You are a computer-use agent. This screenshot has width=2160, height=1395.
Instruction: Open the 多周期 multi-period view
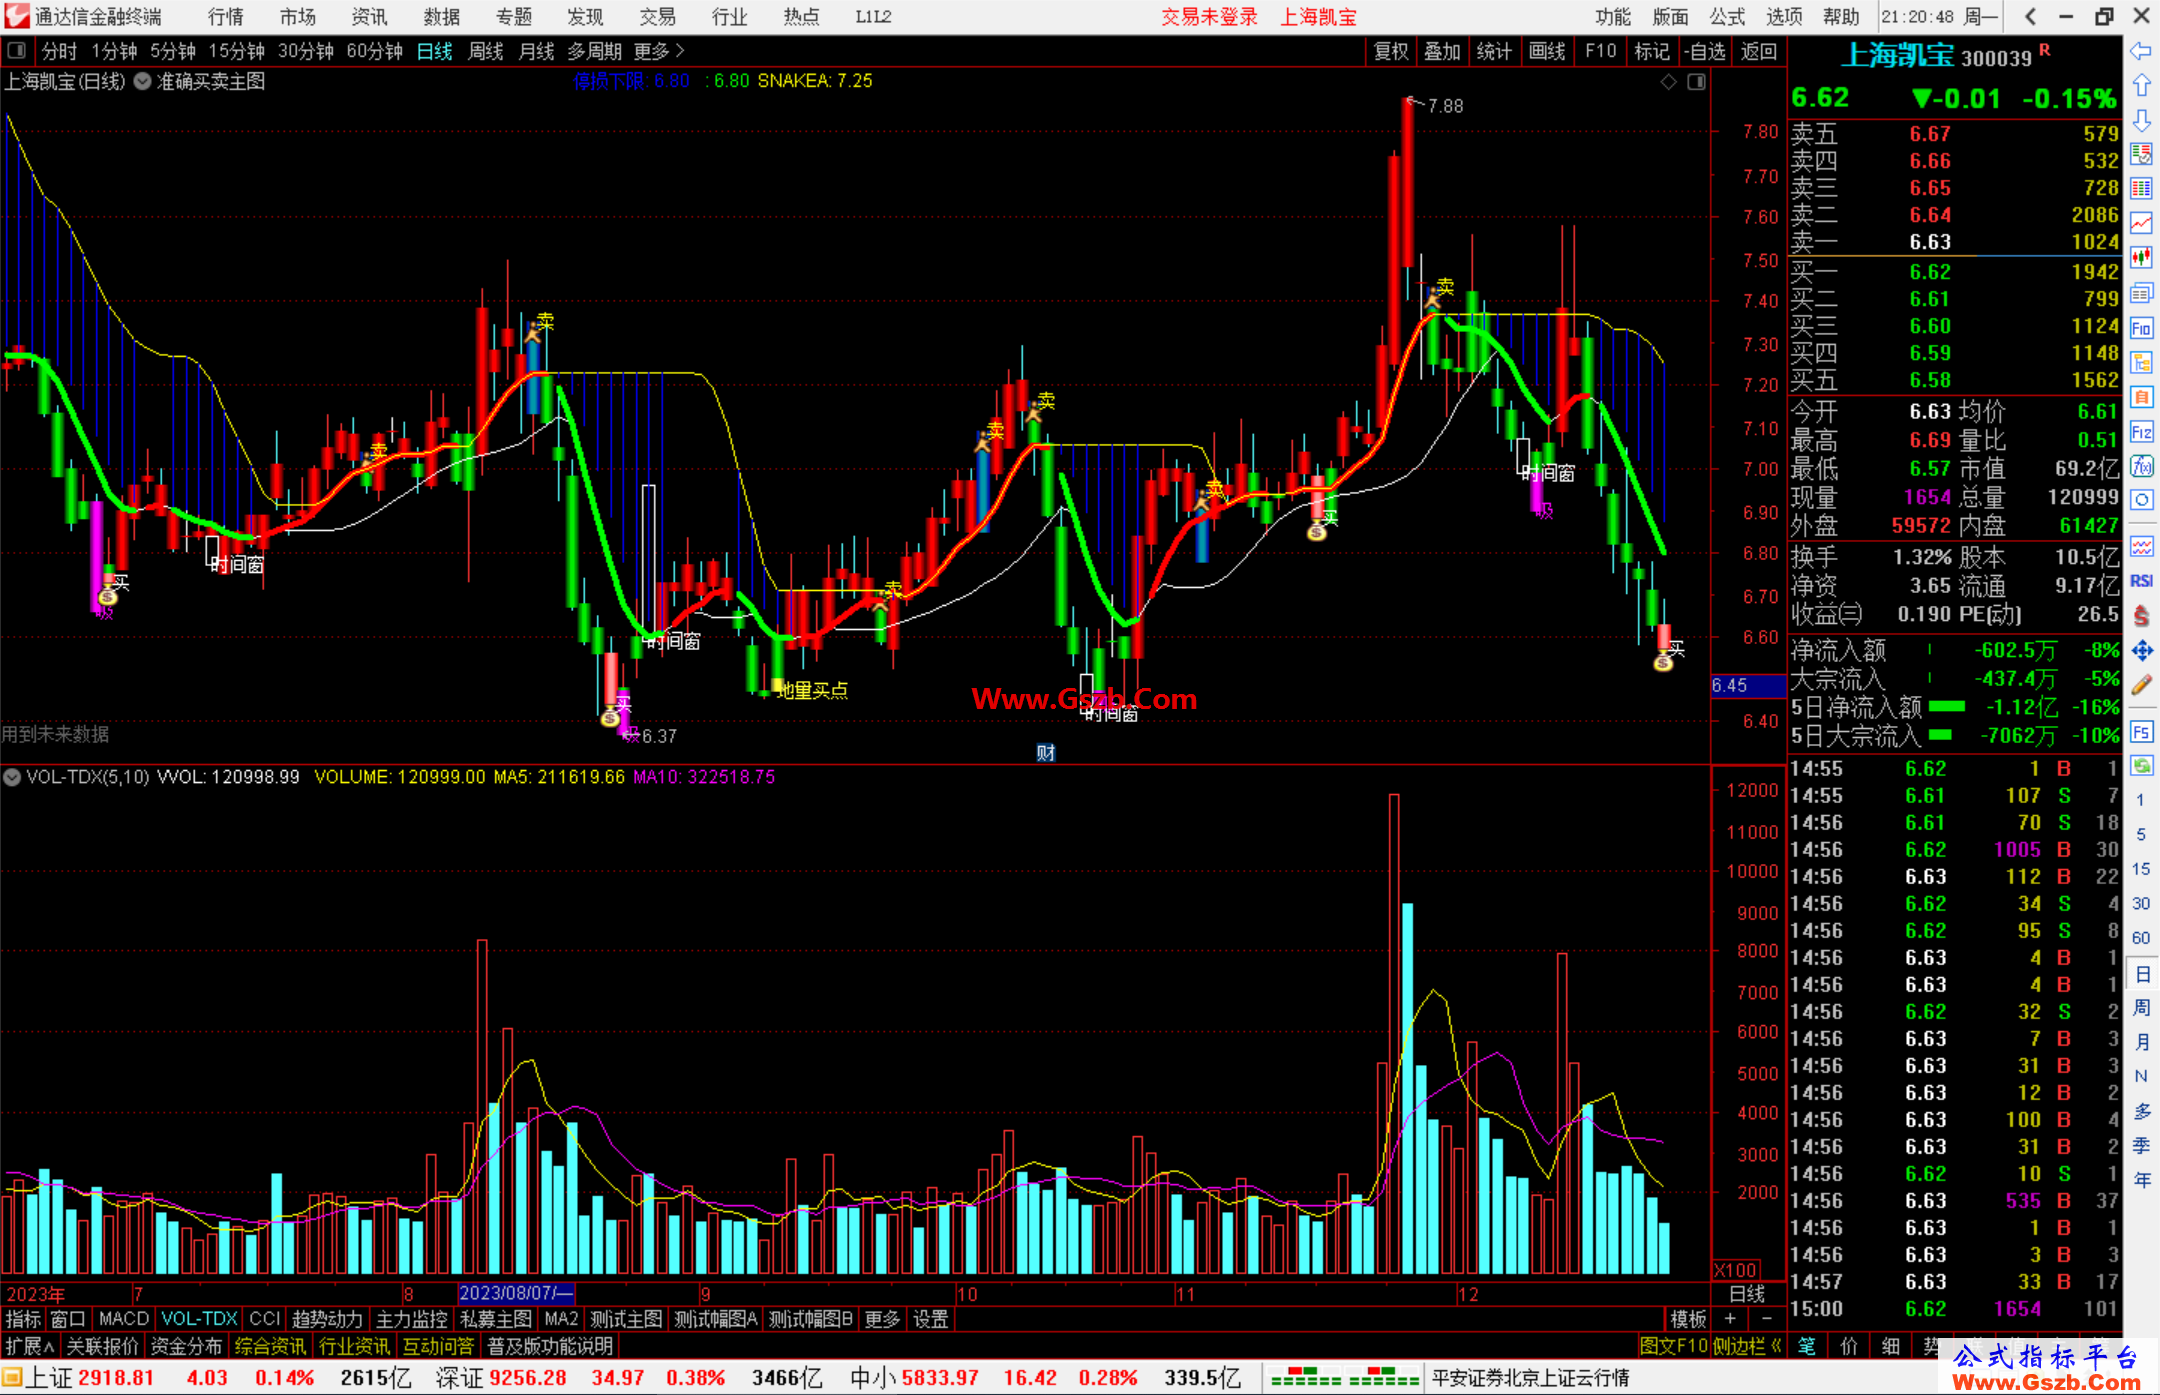595,51
